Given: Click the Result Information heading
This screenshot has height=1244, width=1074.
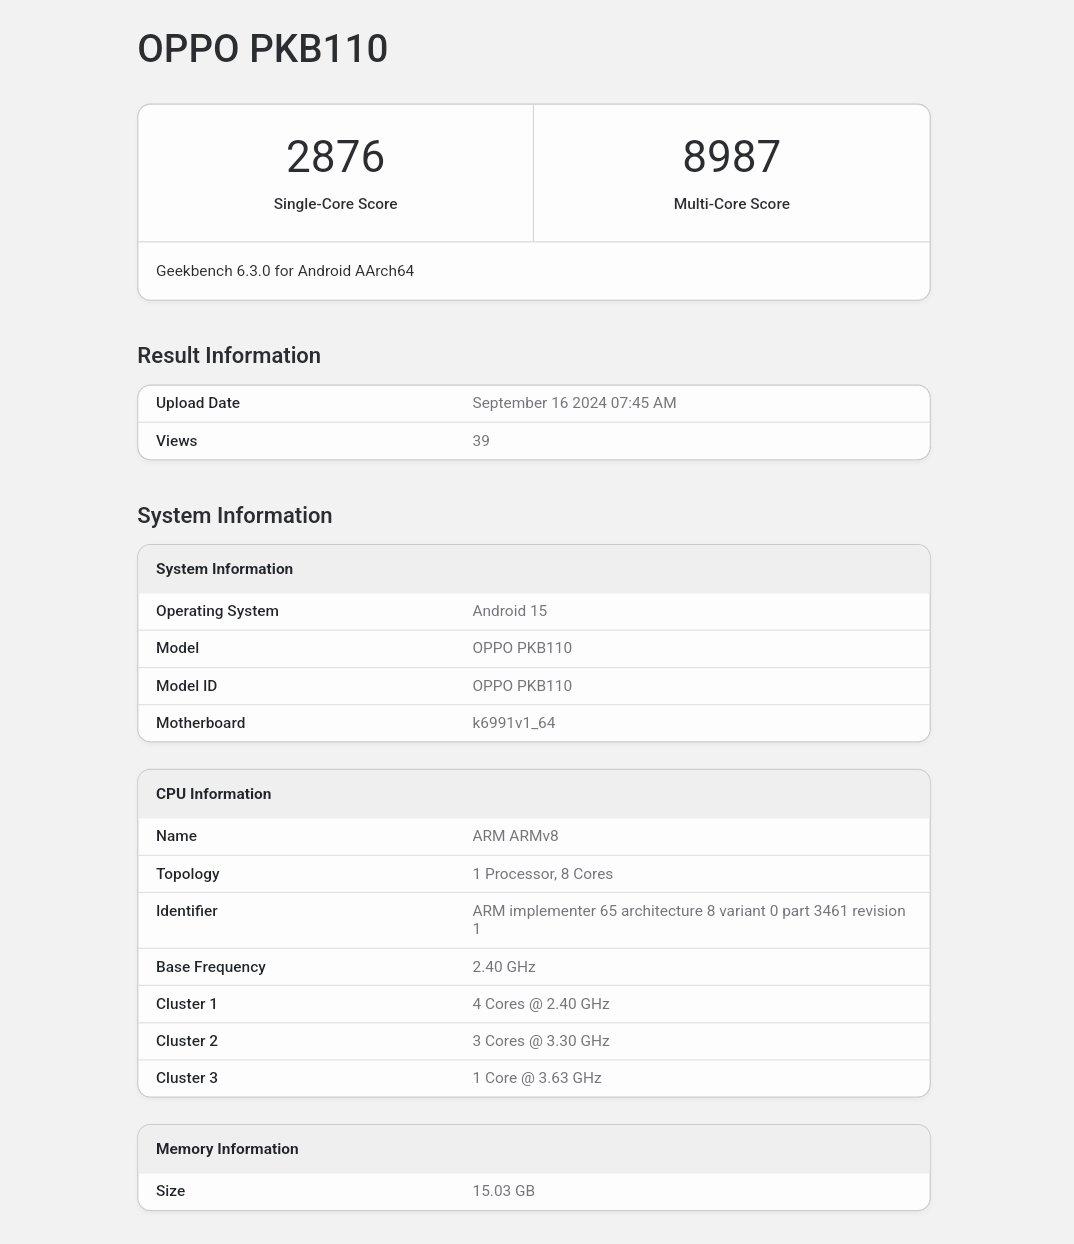Looking at the screenshot, I should click(229, 356).
